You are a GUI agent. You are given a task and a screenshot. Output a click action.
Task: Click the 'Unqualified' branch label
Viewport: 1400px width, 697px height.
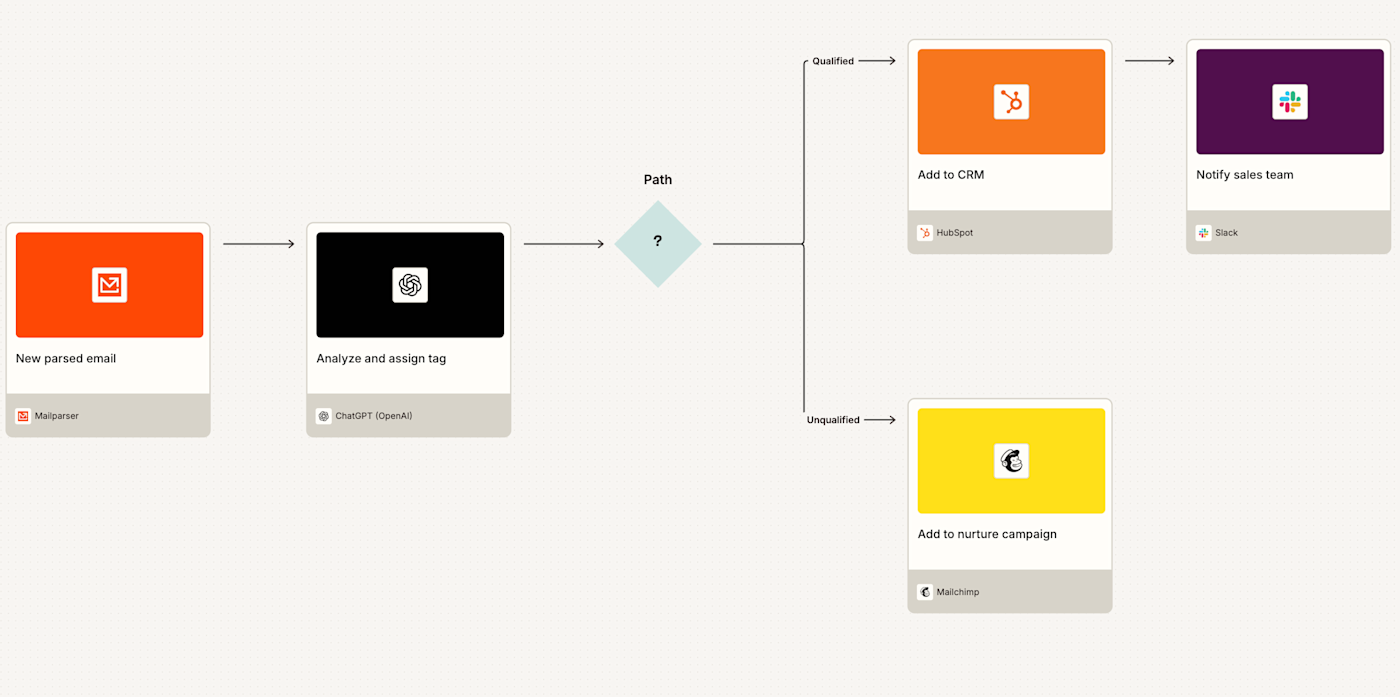point(833,420)
